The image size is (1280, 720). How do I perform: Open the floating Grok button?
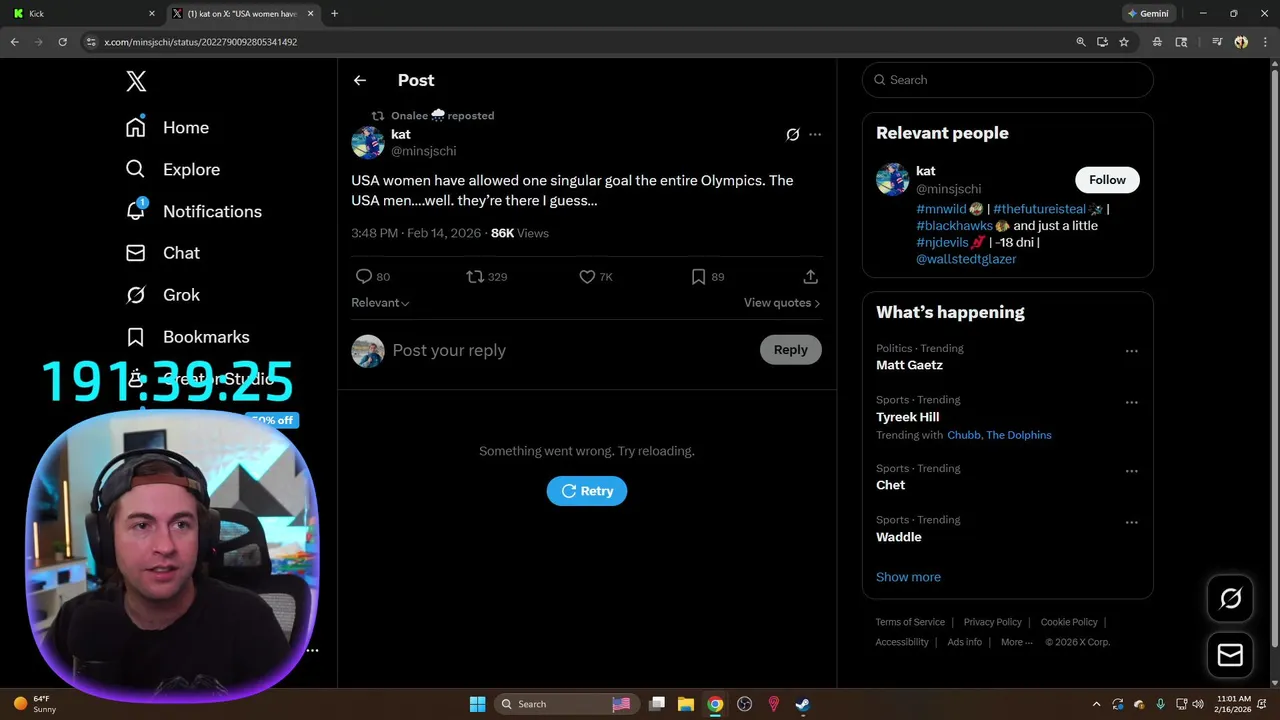1230,599
